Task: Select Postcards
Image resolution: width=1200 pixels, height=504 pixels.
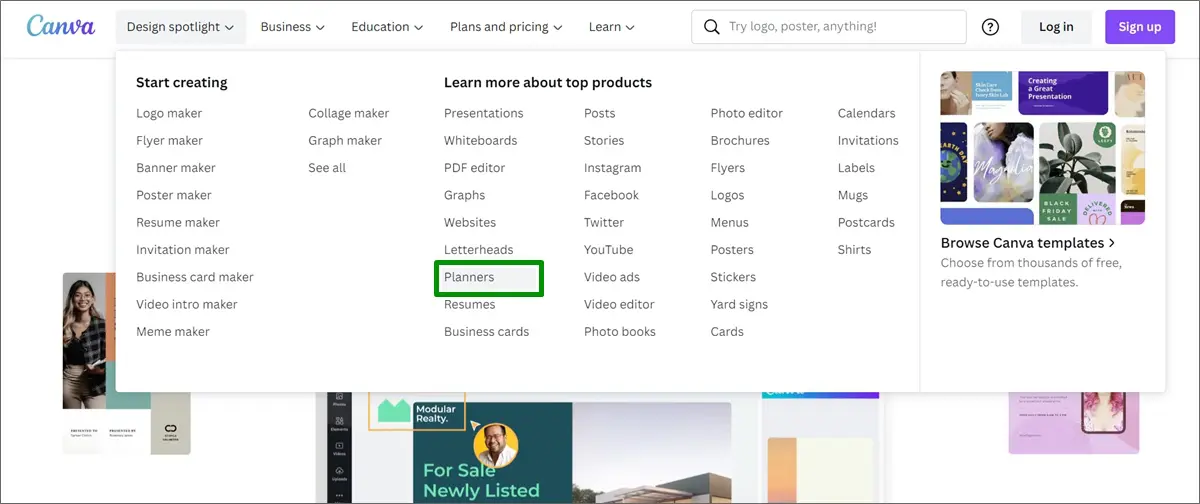Action: (x=866, y=222)
